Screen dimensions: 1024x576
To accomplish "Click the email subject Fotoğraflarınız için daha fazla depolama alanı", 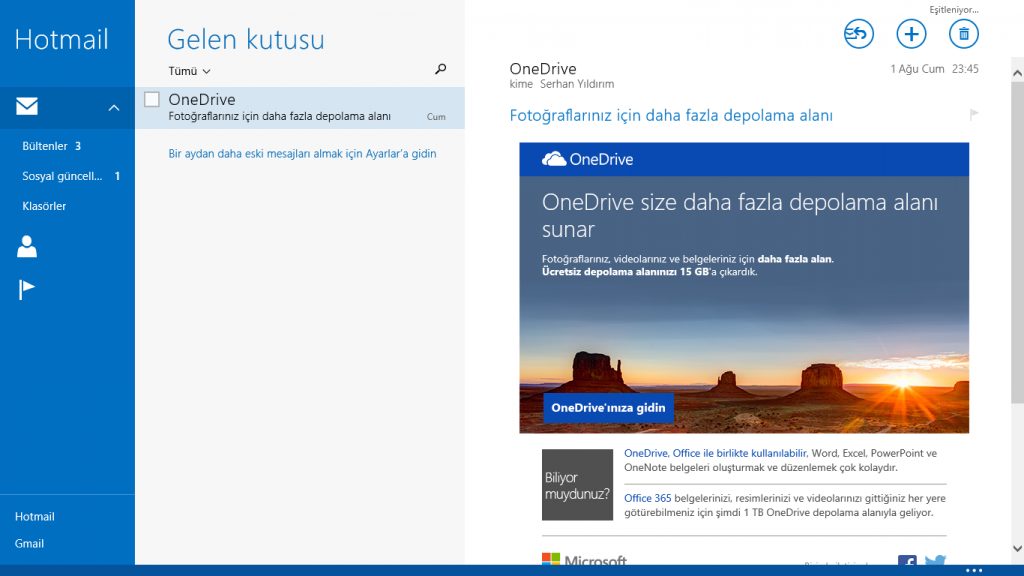I will [671, 116].
